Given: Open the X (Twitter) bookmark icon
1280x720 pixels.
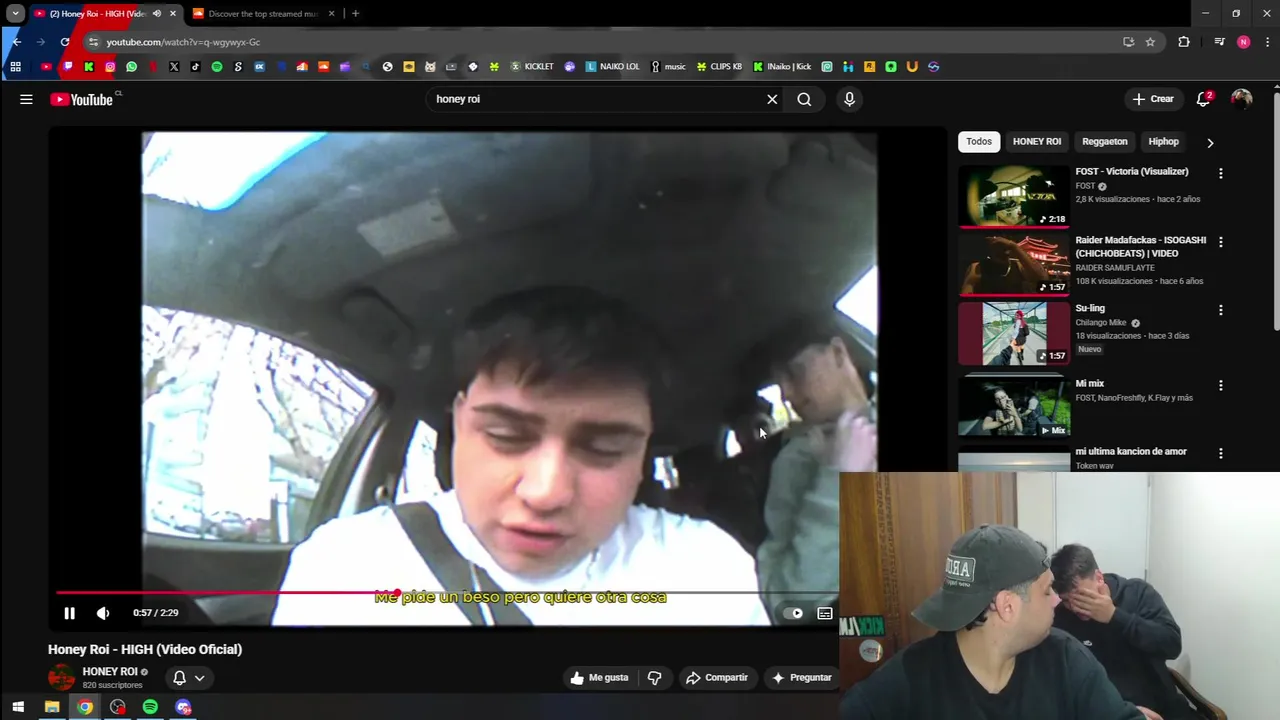Looking at the screenshot, I should [174, 67].
